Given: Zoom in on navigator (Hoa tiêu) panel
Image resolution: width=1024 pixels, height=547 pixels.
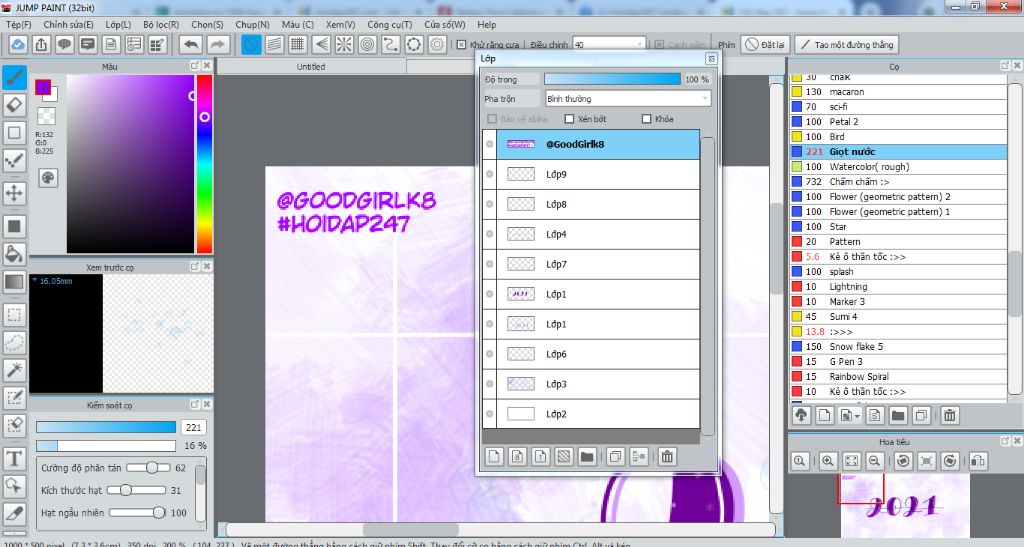Looking at the screenshot, I should click(x=827, y=461).
